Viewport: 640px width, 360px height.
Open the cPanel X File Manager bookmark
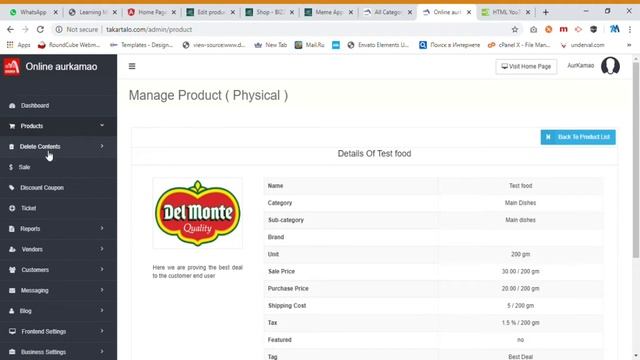pos(519,45)
